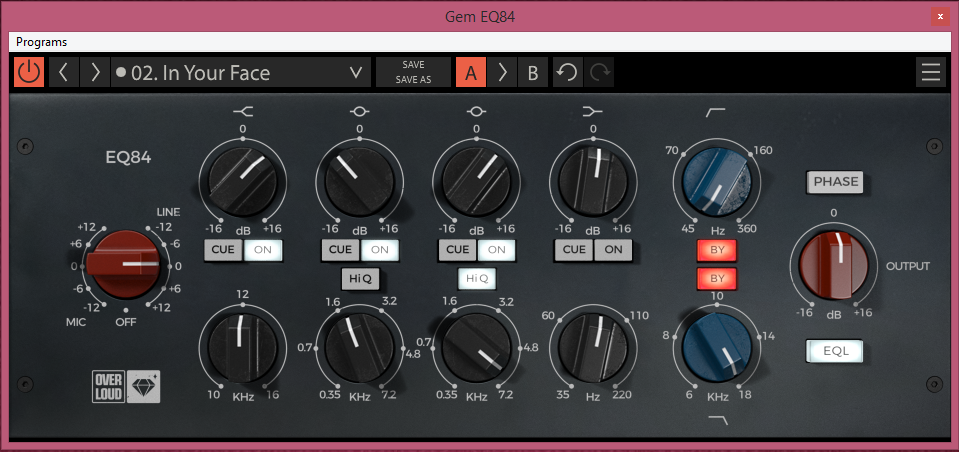Click the OUTPUT label

pos(908,266)
